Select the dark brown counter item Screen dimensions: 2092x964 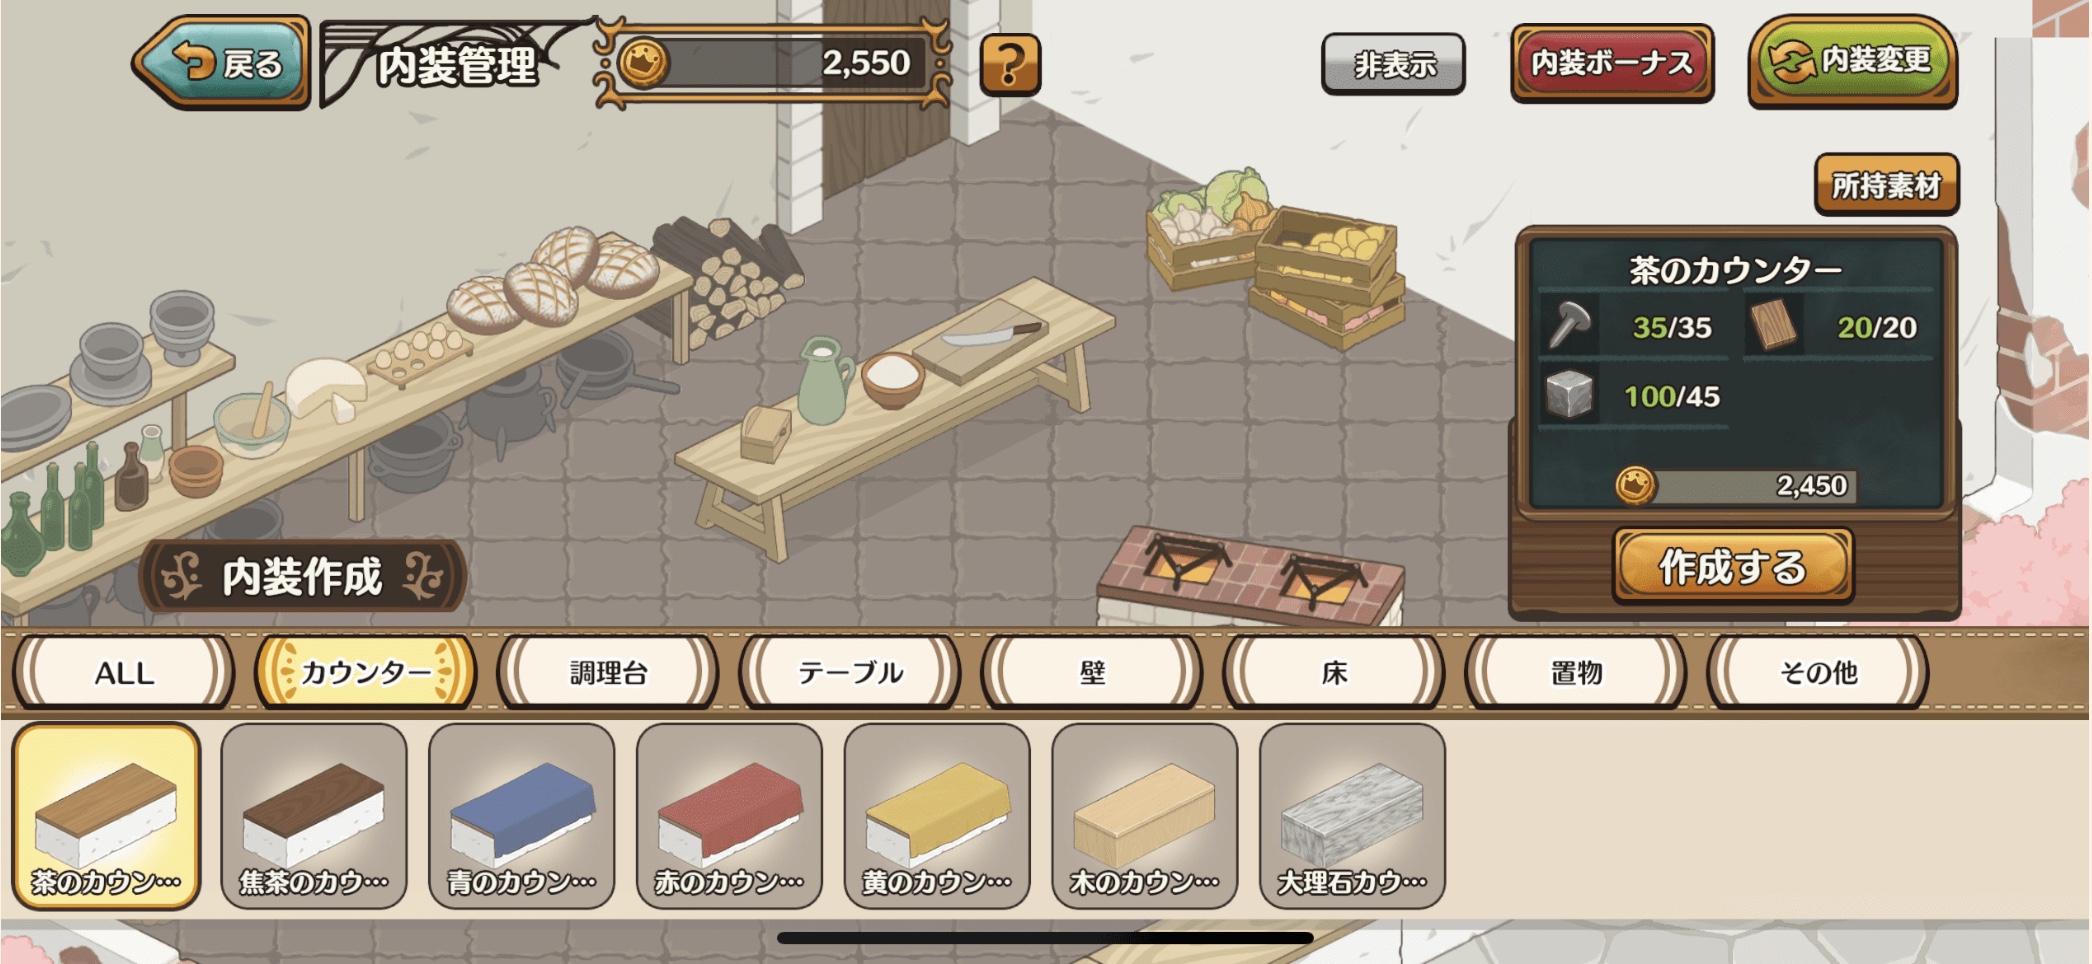tap(314, 816)
